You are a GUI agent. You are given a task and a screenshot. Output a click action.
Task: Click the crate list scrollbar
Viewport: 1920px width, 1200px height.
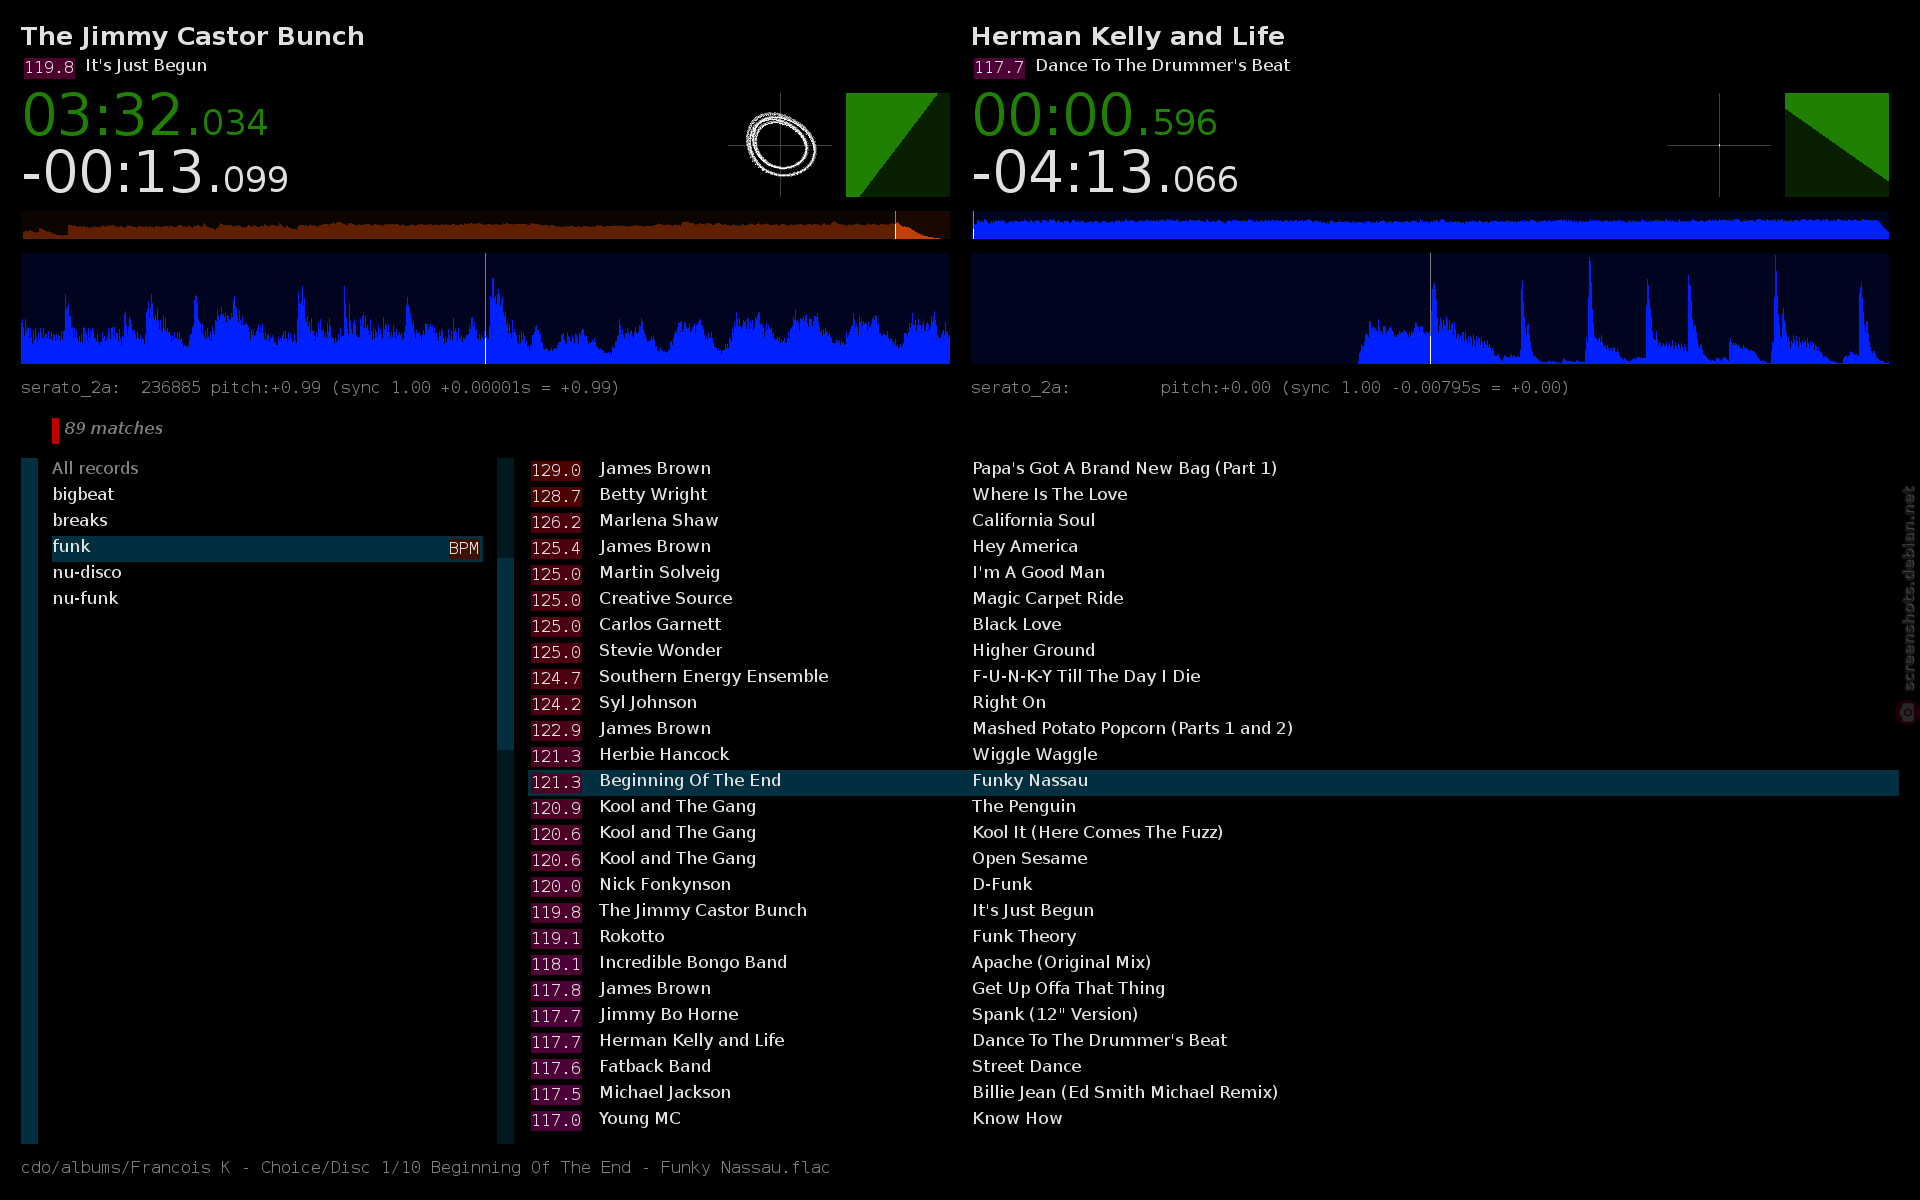[x=29, y=800]
